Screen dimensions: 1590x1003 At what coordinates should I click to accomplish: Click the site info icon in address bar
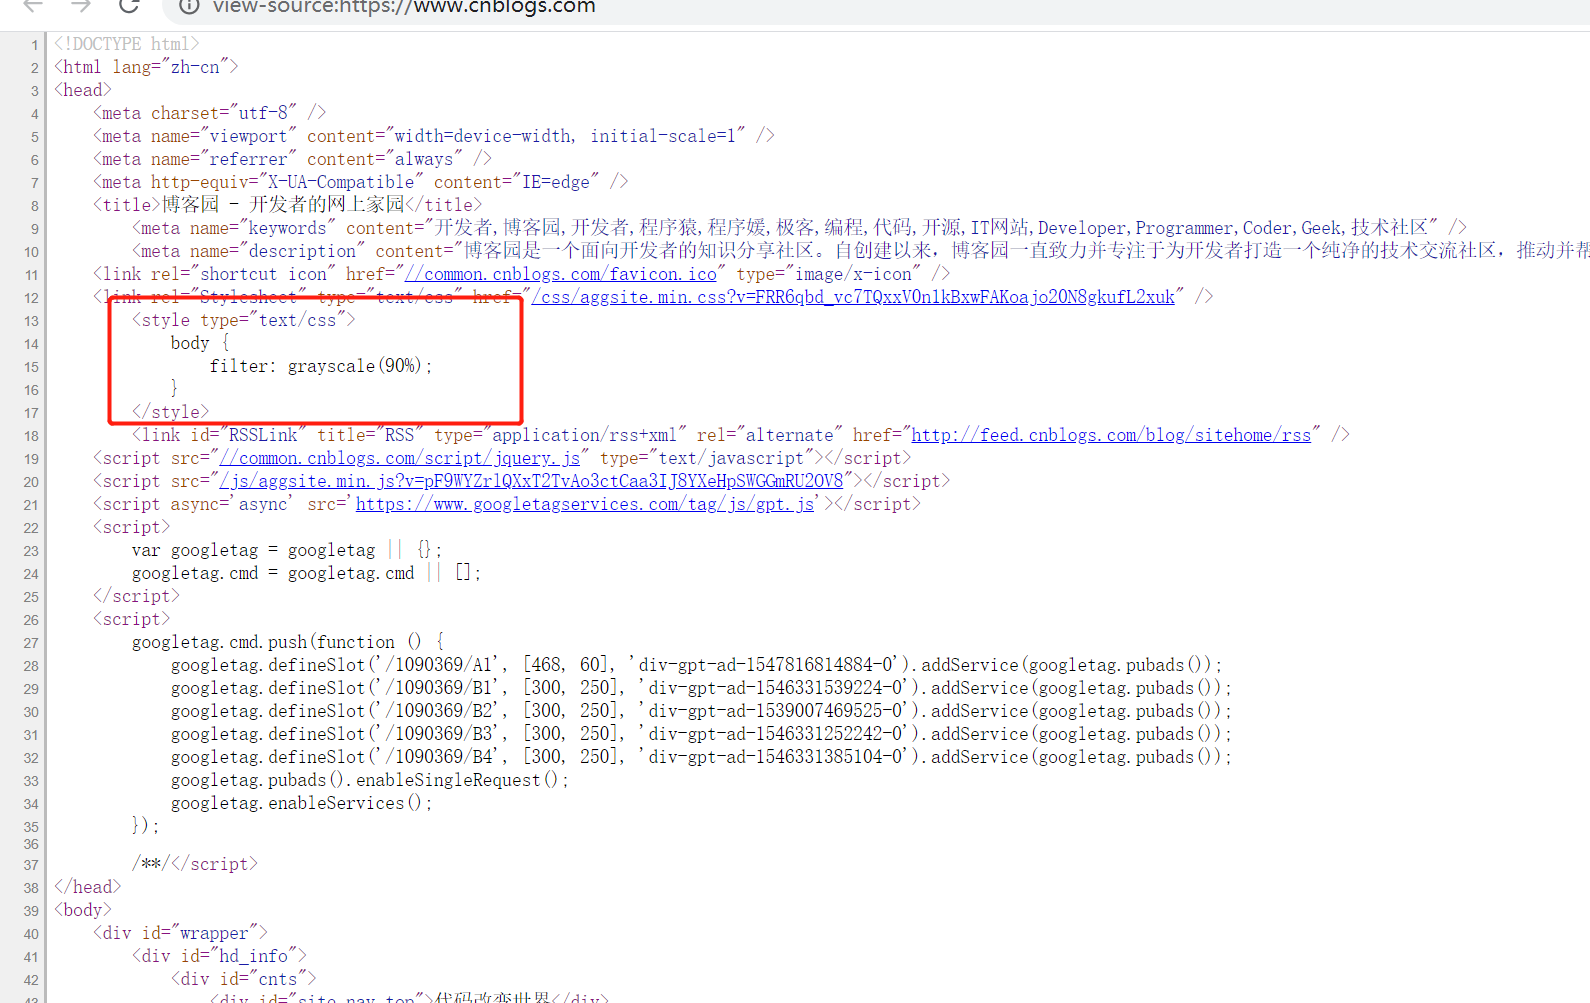188,6
